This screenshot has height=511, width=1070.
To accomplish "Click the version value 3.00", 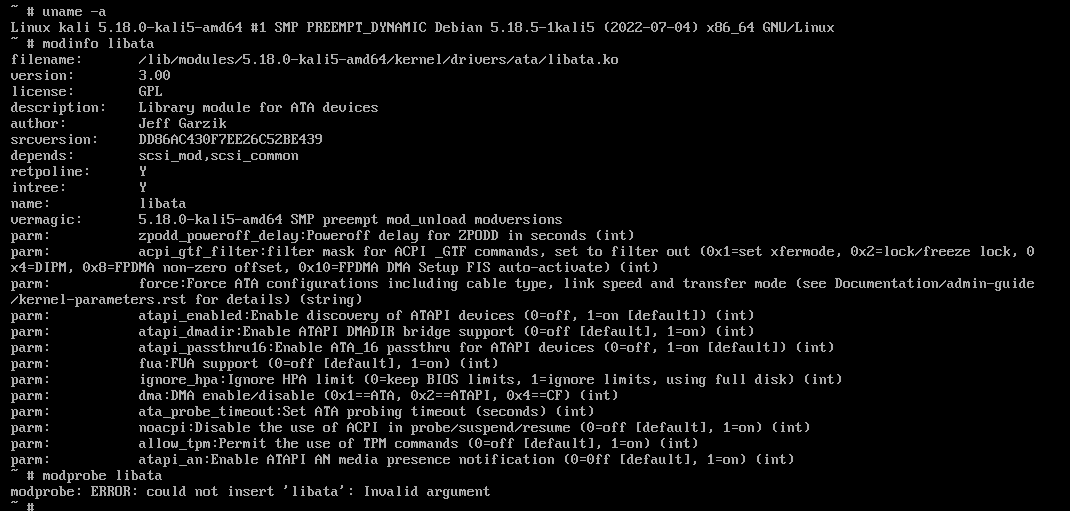I will (x=154, y=75).
